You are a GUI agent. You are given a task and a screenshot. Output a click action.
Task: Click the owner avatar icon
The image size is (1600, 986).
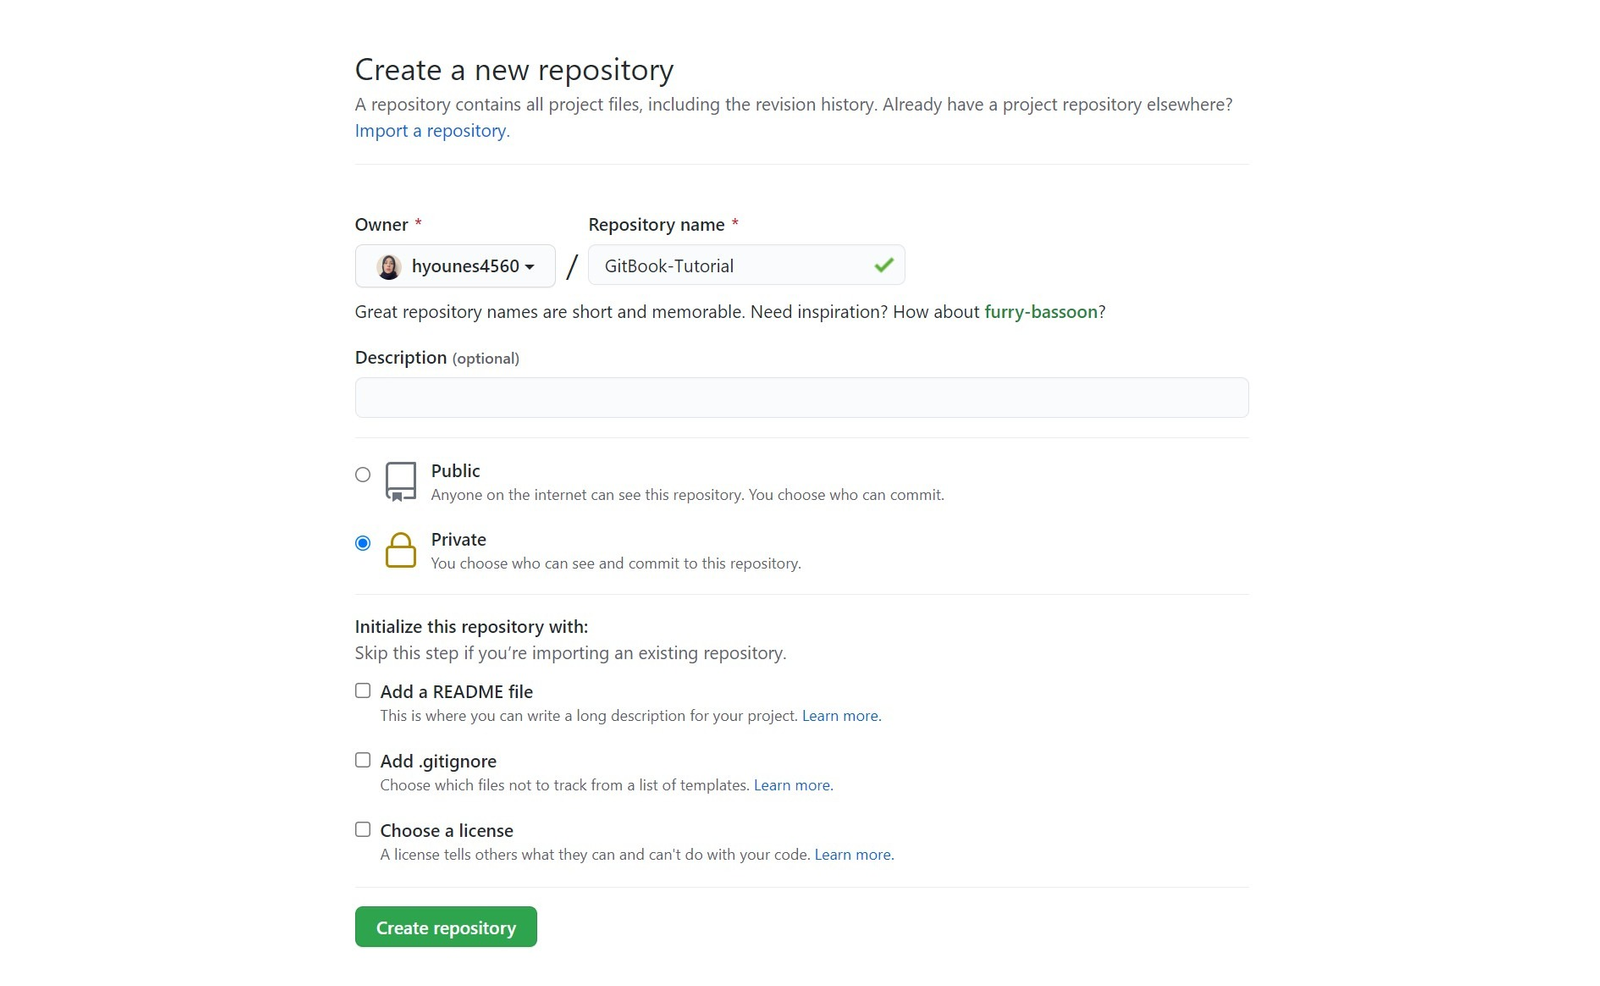point(388,267)
